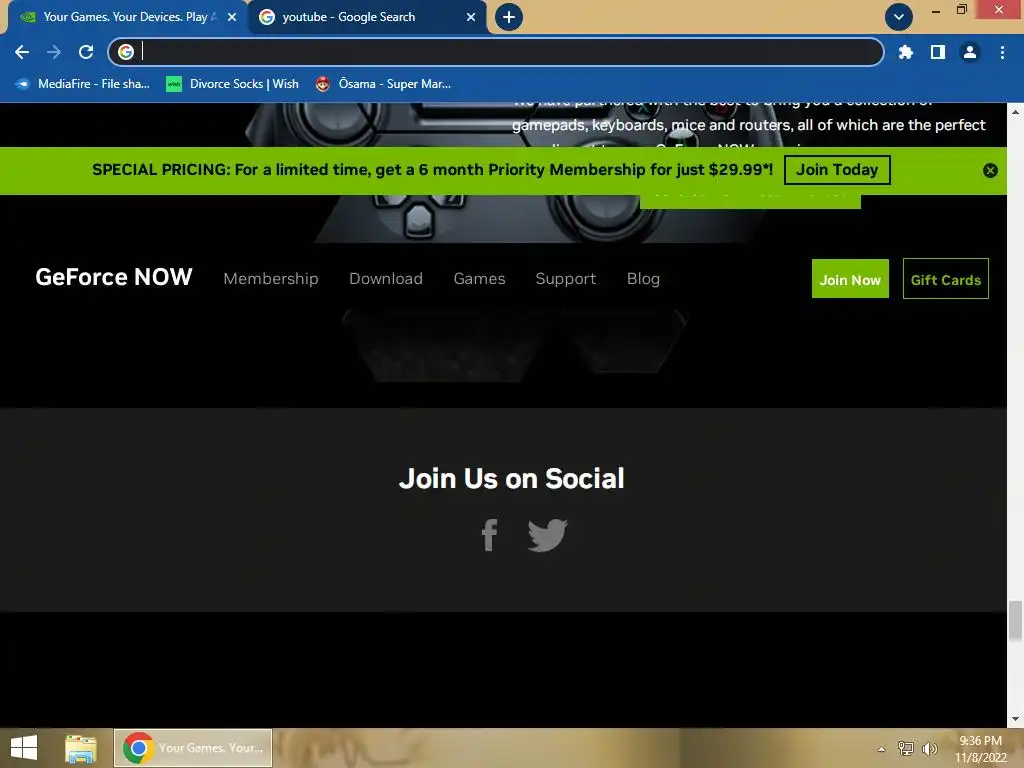Switch to the youtube - Google Search tab

point(367,17)
